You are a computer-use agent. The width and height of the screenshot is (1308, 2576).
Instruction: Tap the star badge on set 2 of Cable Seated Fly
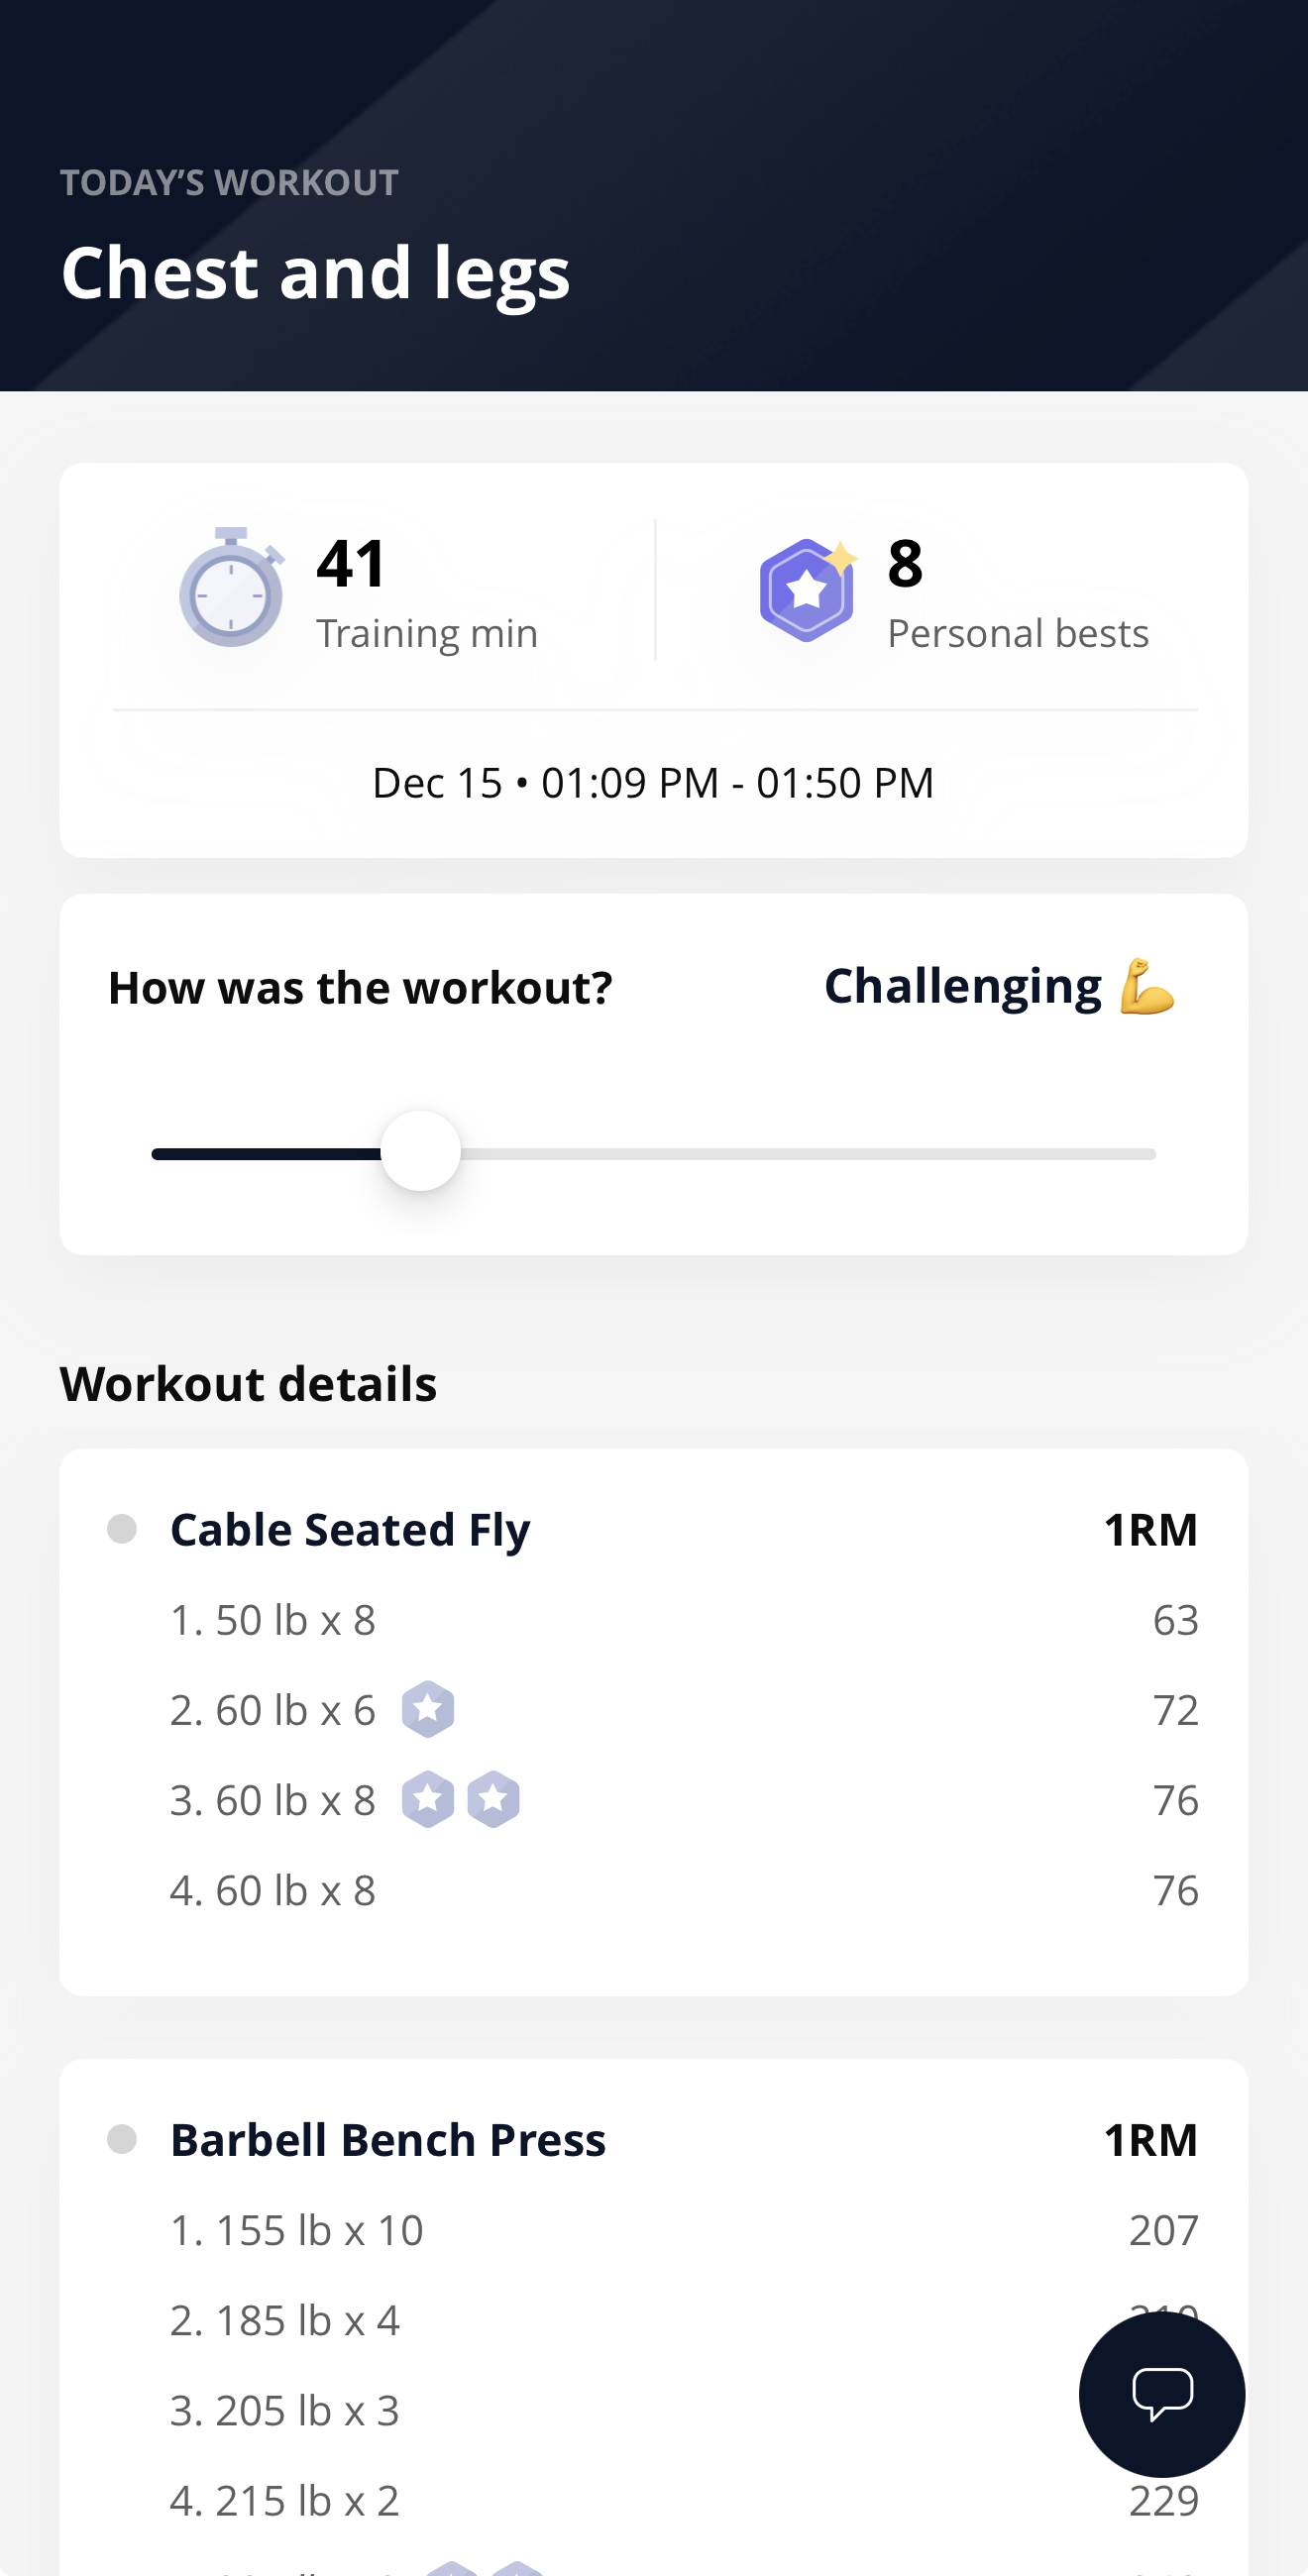click(428, 1709)
